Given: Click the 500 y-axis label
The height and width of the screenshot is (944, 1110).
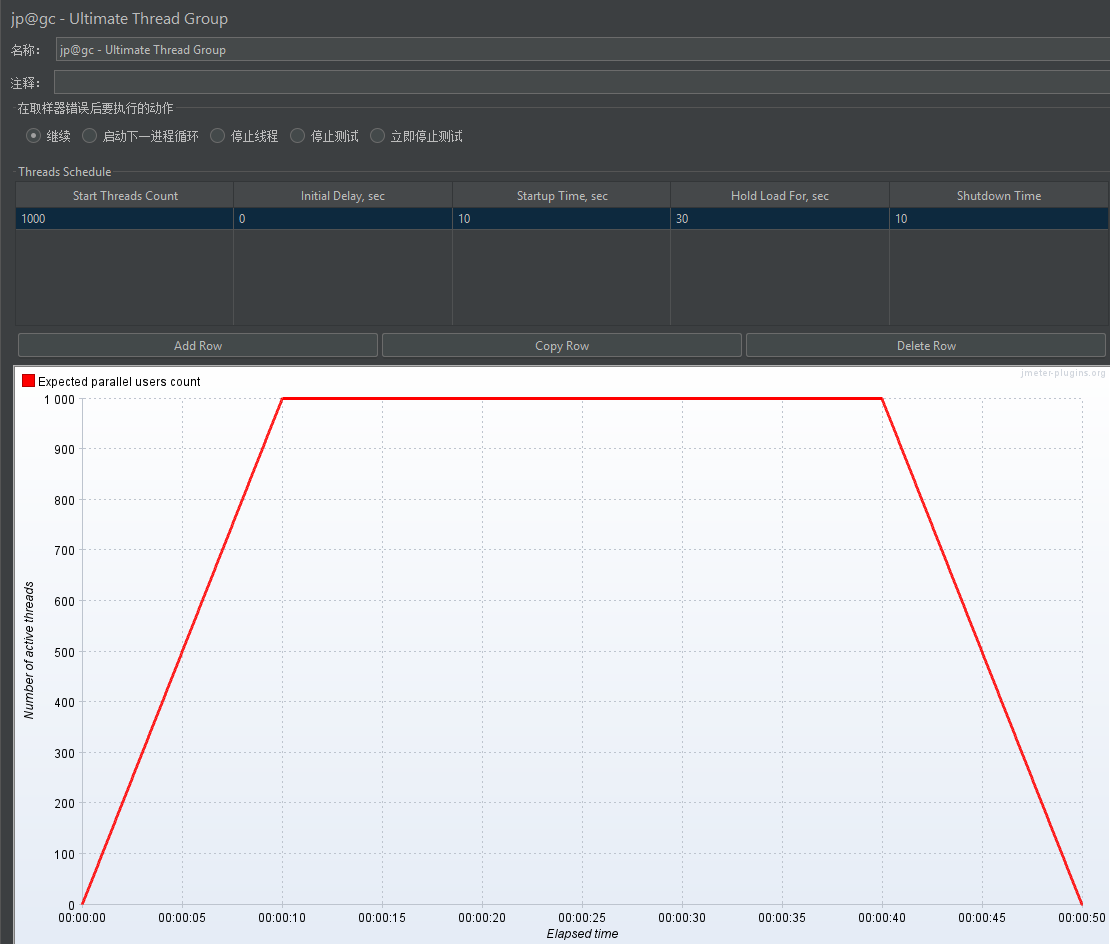Looking at the screenshot, I should pyautogui.click(x=64, y=652).
